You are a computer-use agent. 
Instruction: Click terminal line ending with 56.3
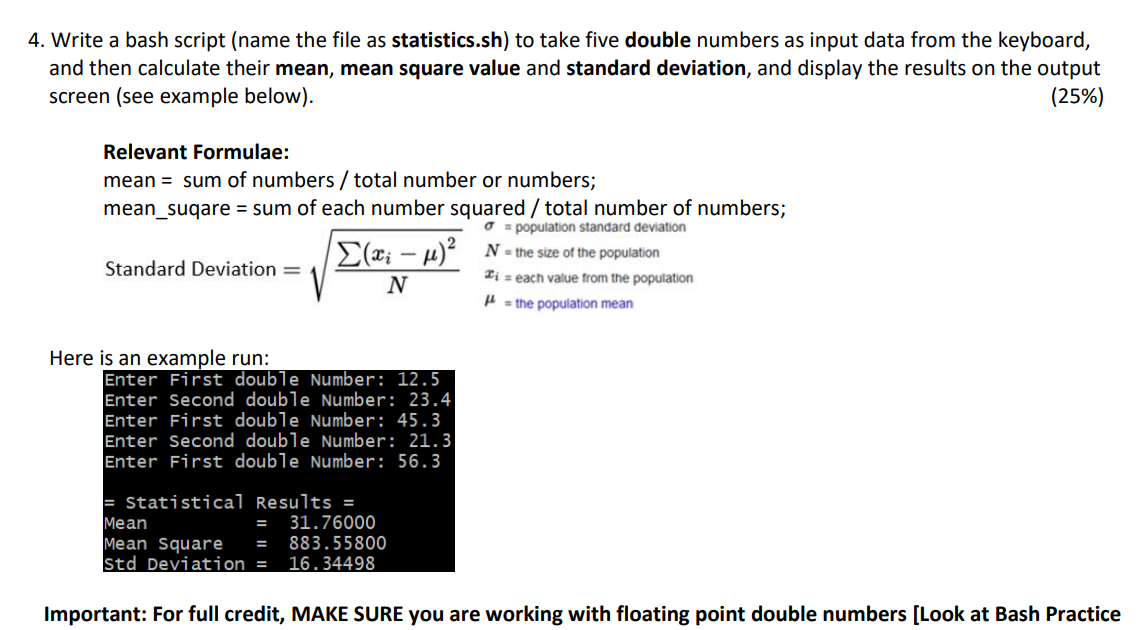[272, 462]
